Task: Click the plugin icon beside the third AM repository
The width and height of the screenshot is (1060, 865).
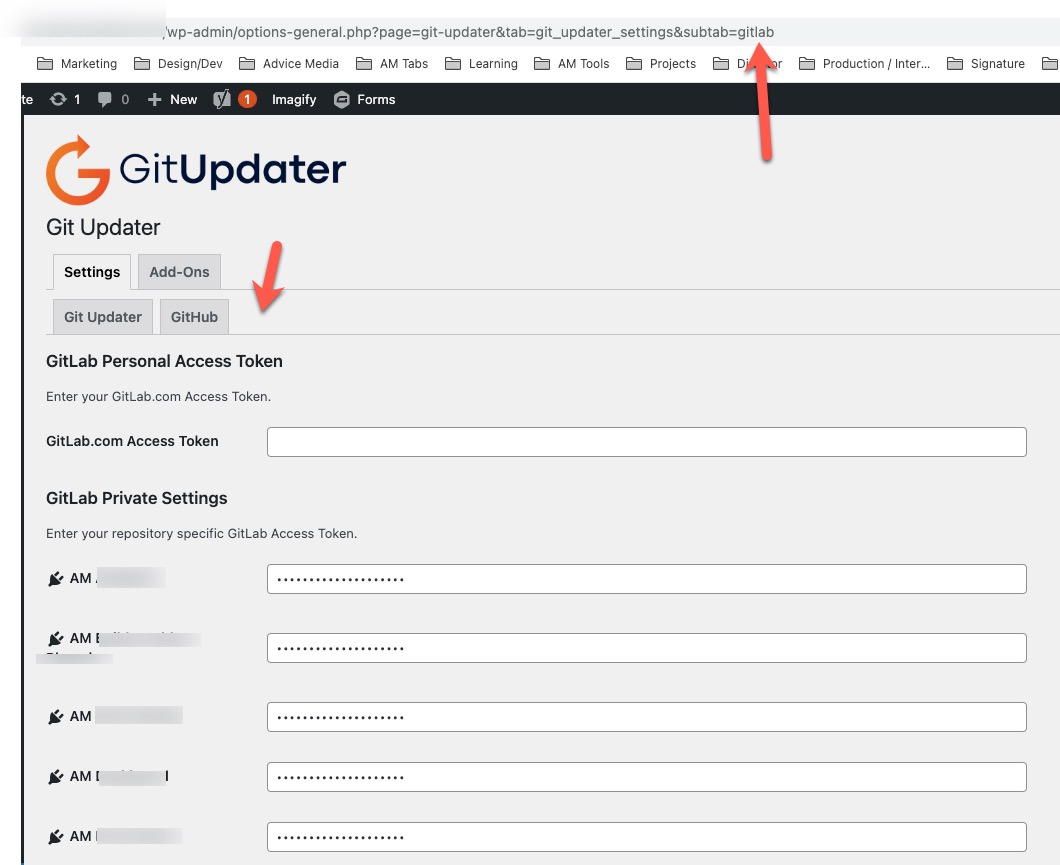Action: [x=55, y=717]
